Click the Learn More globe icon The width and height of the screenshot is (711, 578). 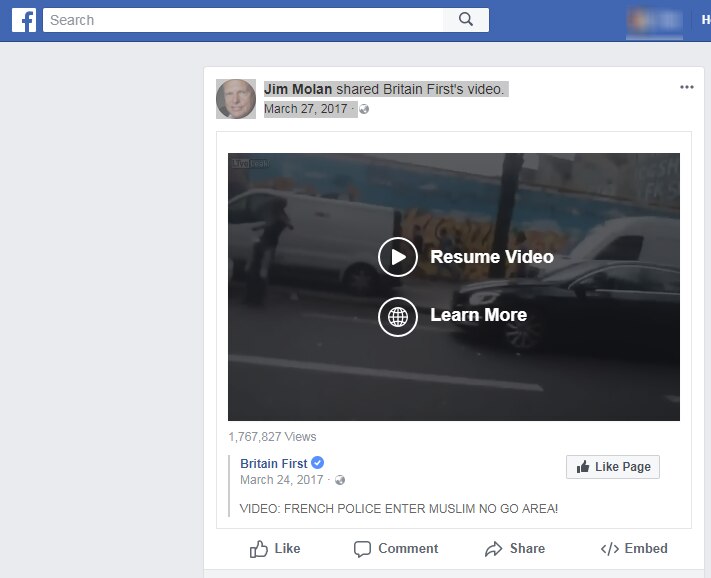tap(398, 317)
